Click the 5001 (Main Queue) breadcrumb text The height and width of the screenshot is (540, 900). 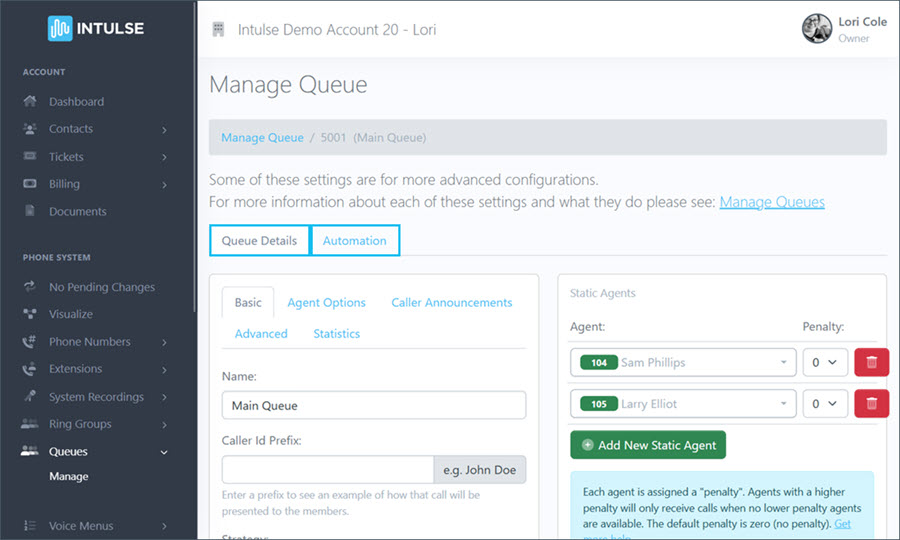pos(373,138)
